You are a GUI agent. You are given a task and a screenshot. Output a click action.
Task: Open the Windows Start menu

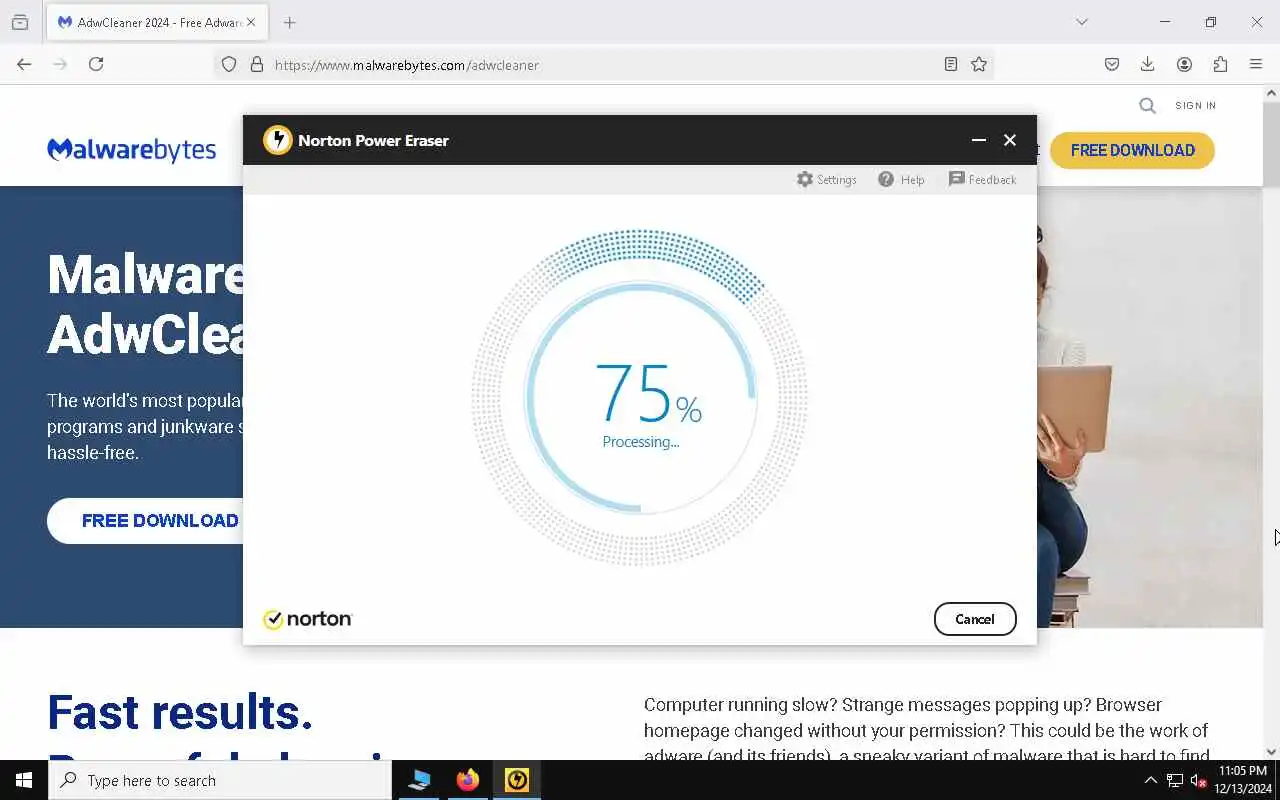[24, 780]
